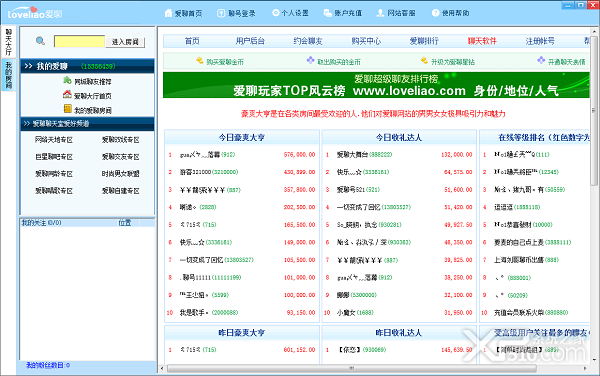Click user 游客321000 (3210000)
Viewport: 600px width, 376px height.
(209, 172)
